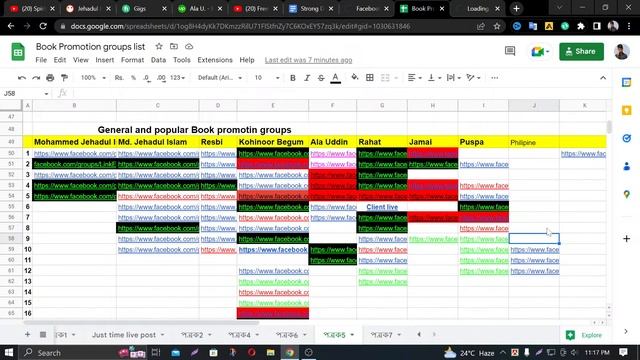Increase decimal places
Screen dimensions: 640x360
coord(161,78)
